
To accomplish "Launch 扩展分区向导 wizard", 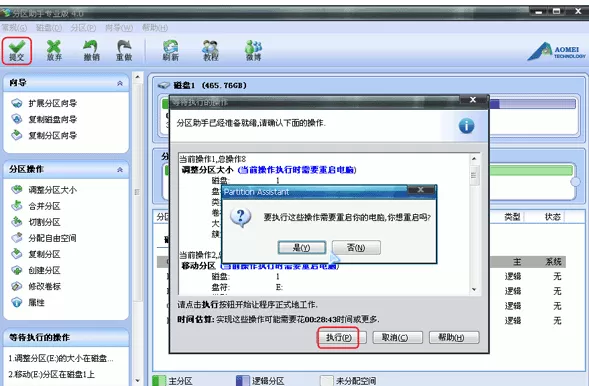I will click(x=53, y=103).
